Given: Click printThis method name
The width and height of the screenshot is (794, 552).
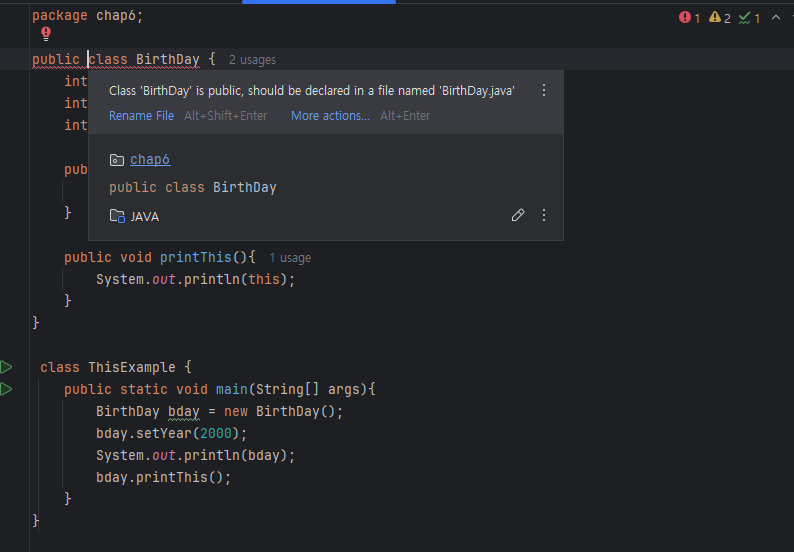Looking at the screenshot, I should click(x=195, y=257).
